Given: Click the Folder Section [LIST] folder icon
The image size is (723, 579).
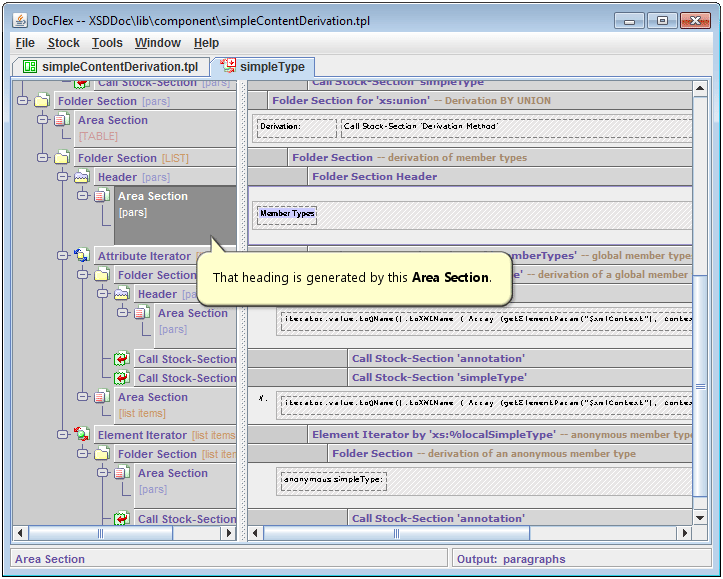Looking at the screenshot, I should (62, 158).
